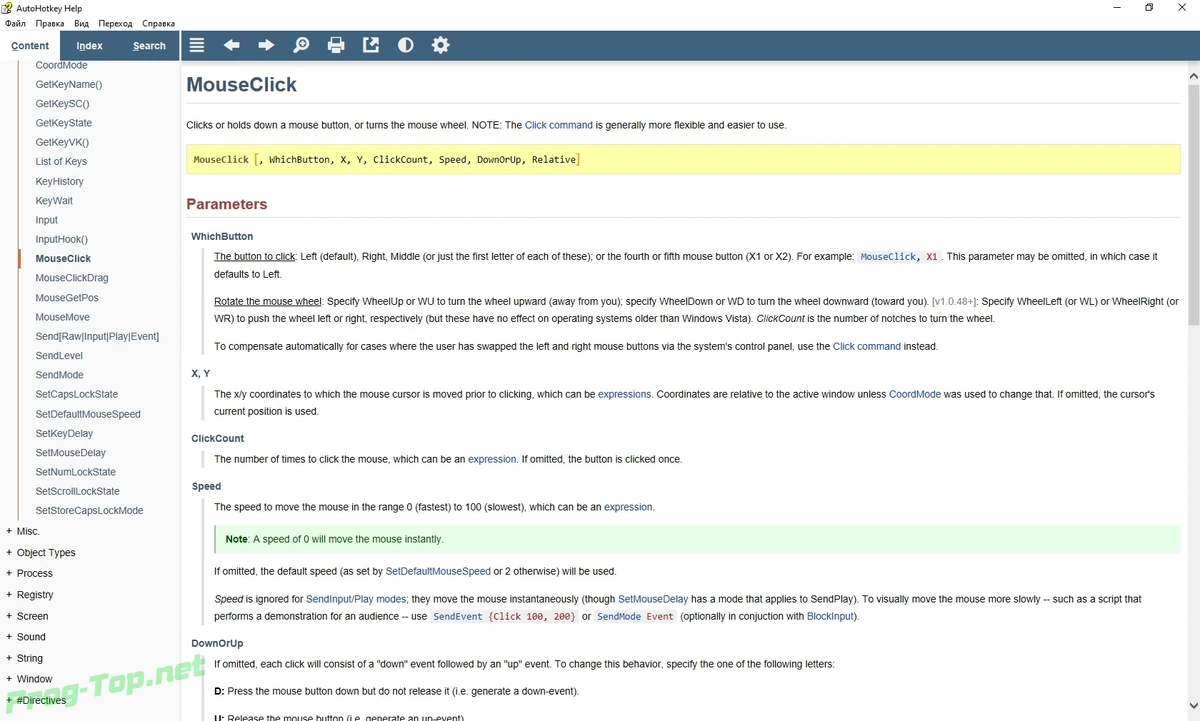Open SendMode in the contents tree

coord(59,375)
